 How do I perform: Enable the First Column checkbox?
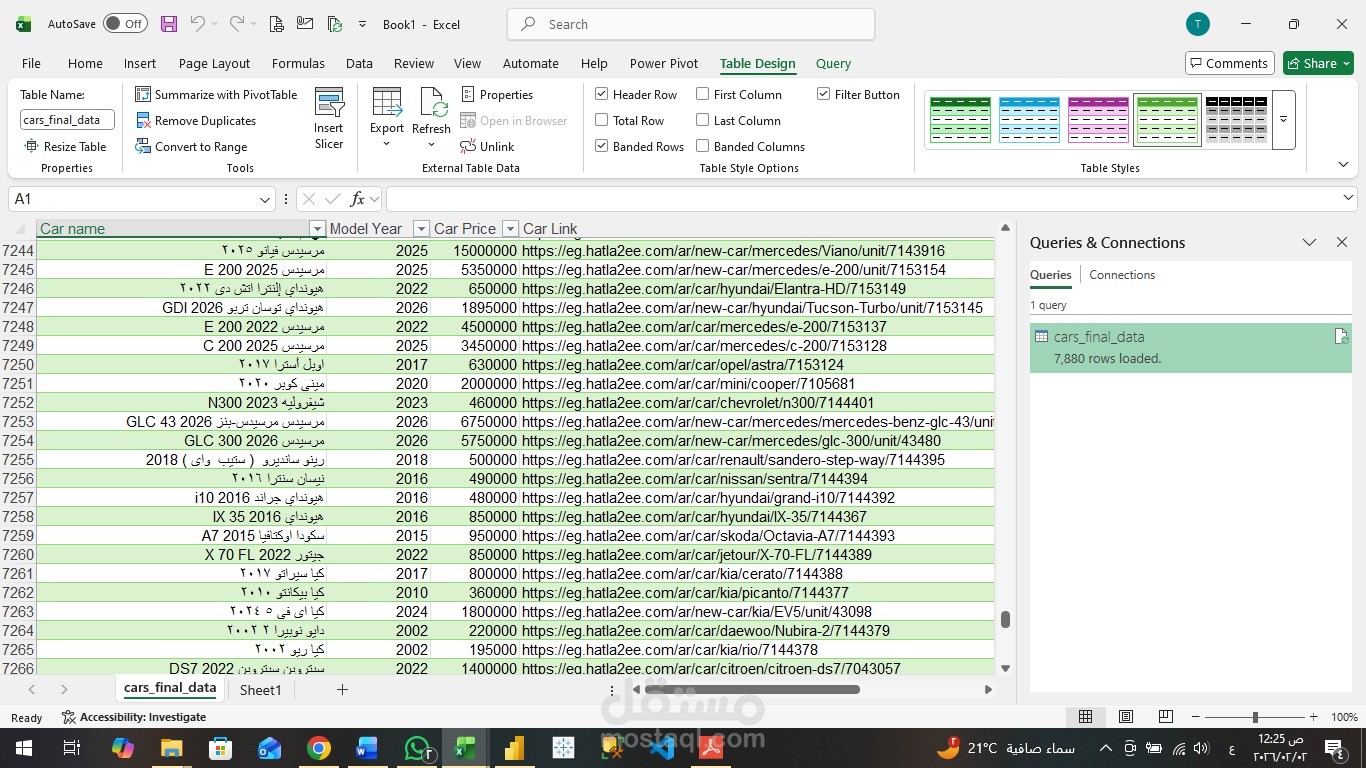pyautogui.click(x=703, y=94)
